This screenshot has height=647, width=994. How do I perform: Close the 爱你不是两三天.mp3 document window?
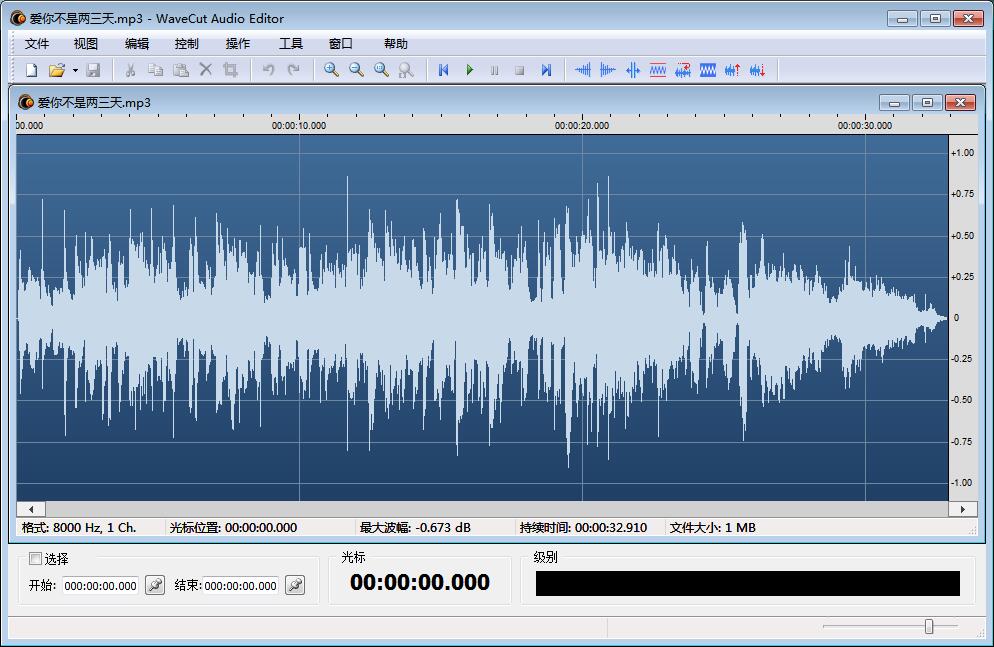click(x=960, y=103)
